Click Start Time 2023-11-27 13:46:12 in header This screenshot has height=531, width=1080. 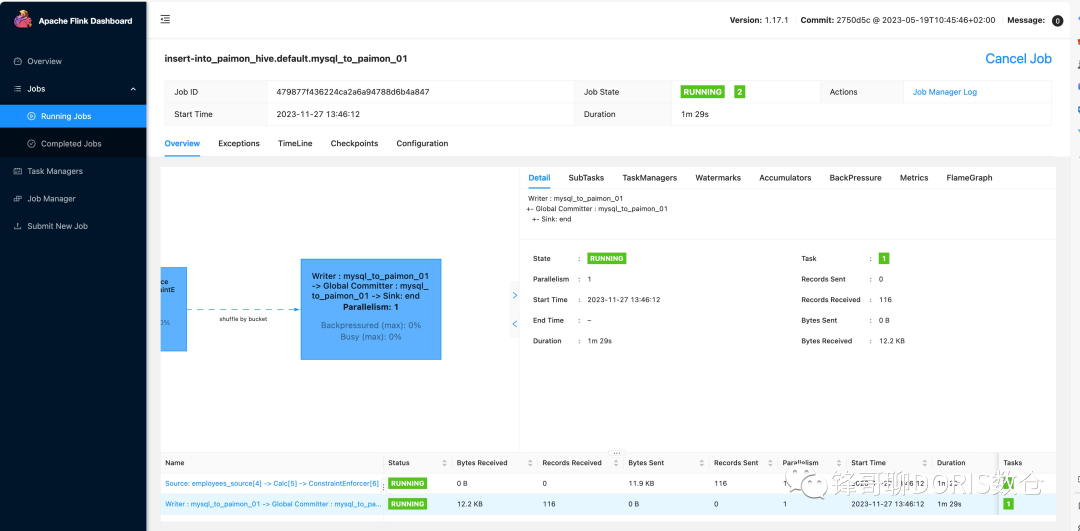click(x=318, y=114)
